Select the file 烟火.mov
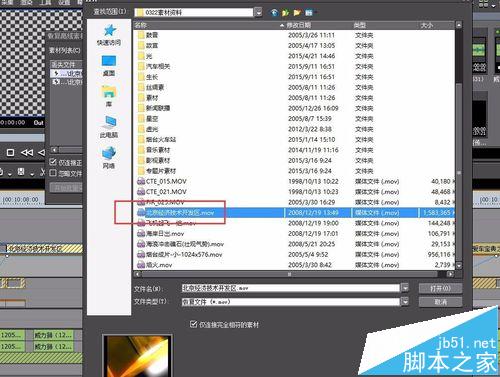The image size is (500, 377). point(155,265)
